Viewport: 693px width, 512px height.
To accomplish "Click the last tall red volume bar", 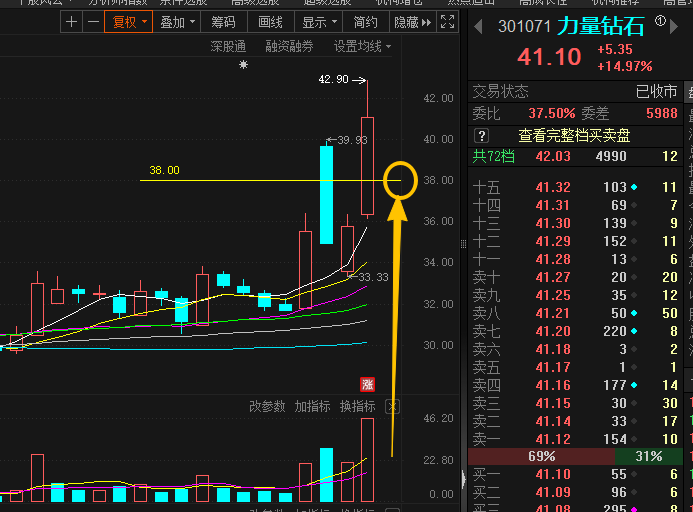I will point(367,460).
